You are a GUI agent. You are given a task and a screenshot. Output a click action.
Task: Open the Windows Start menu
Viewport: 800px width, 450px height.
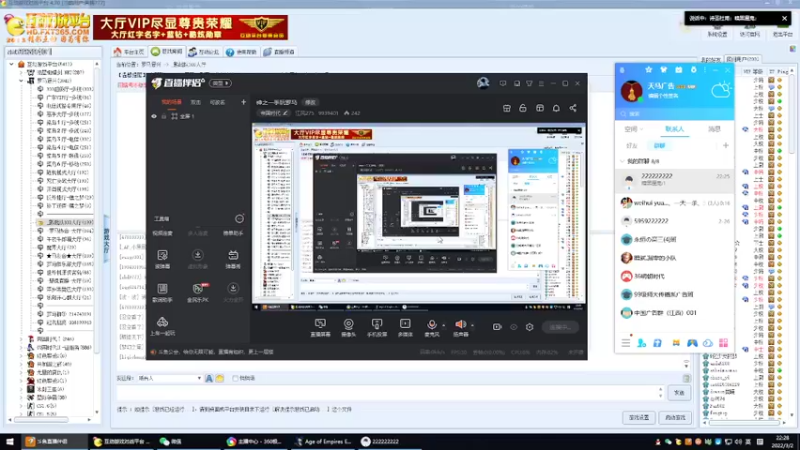tap(10, 442)
